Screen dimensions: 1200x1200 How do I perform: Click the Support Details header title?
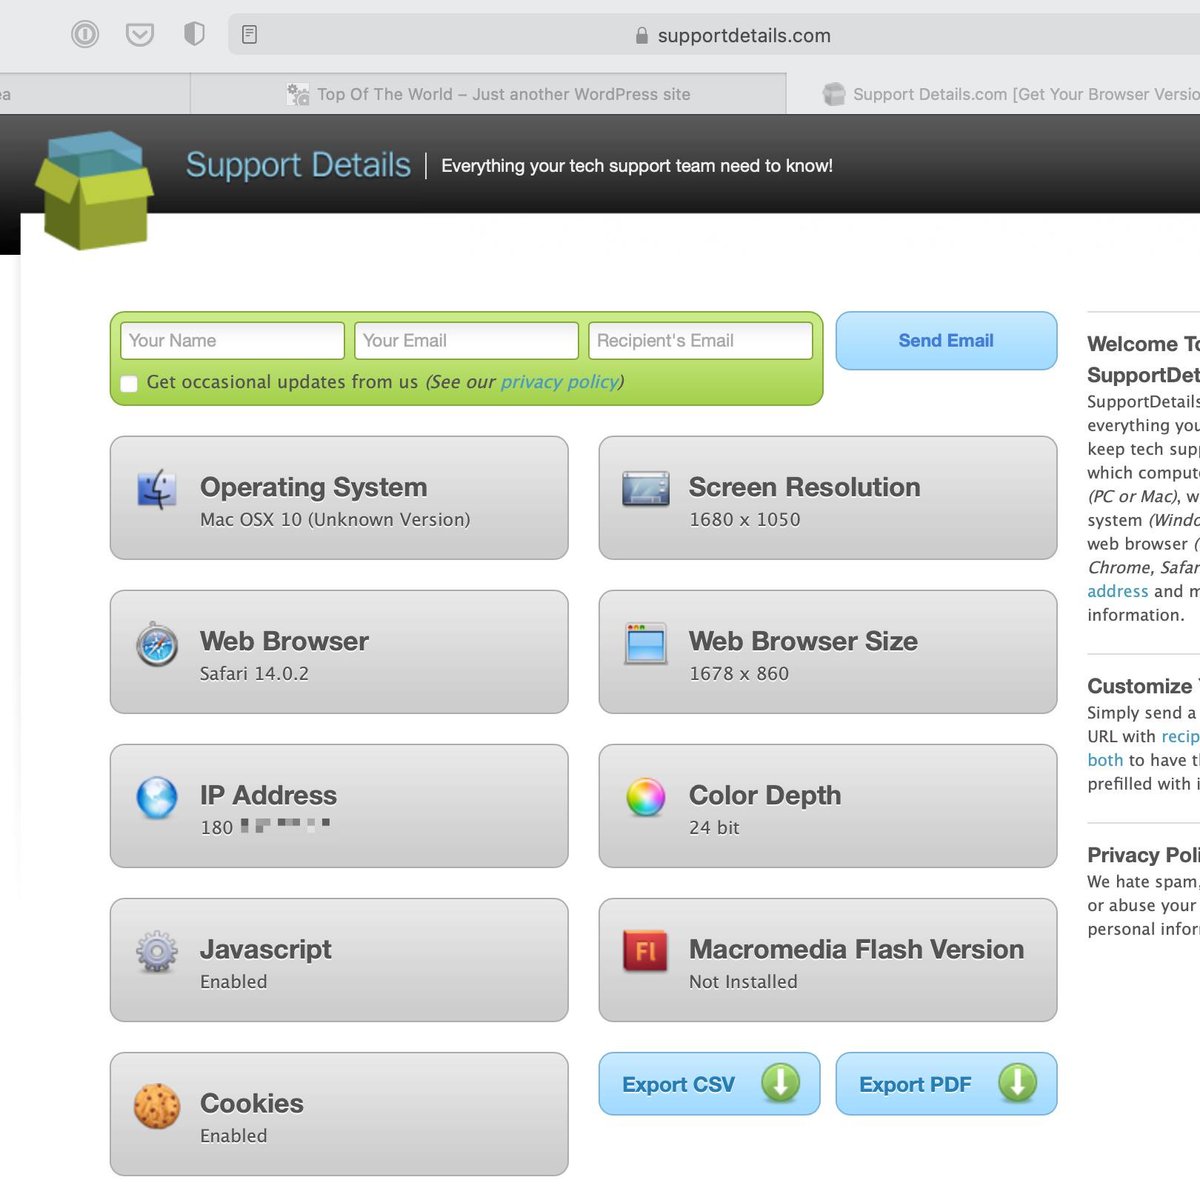(298, 165)
